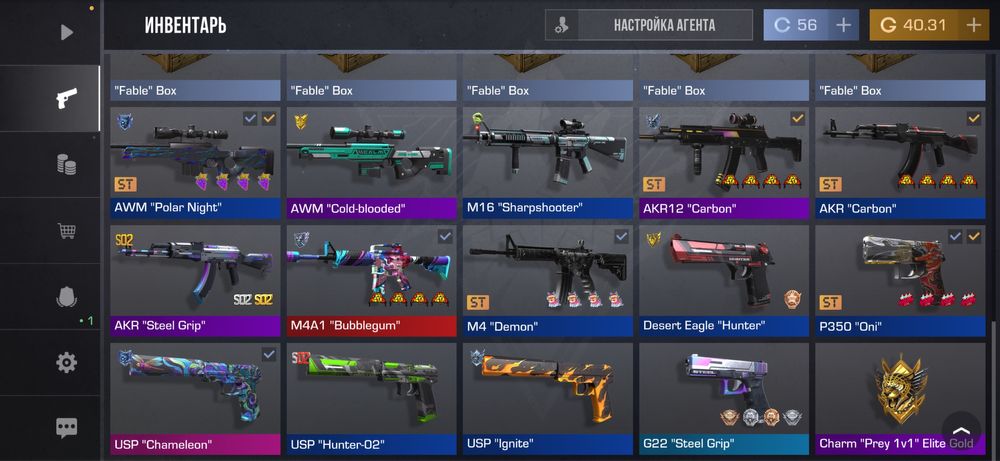This screenshot has height=461, width=1000.
Task: Open the Charm Prey 1v1 Elite Gold item
Action: coord(900,399)
